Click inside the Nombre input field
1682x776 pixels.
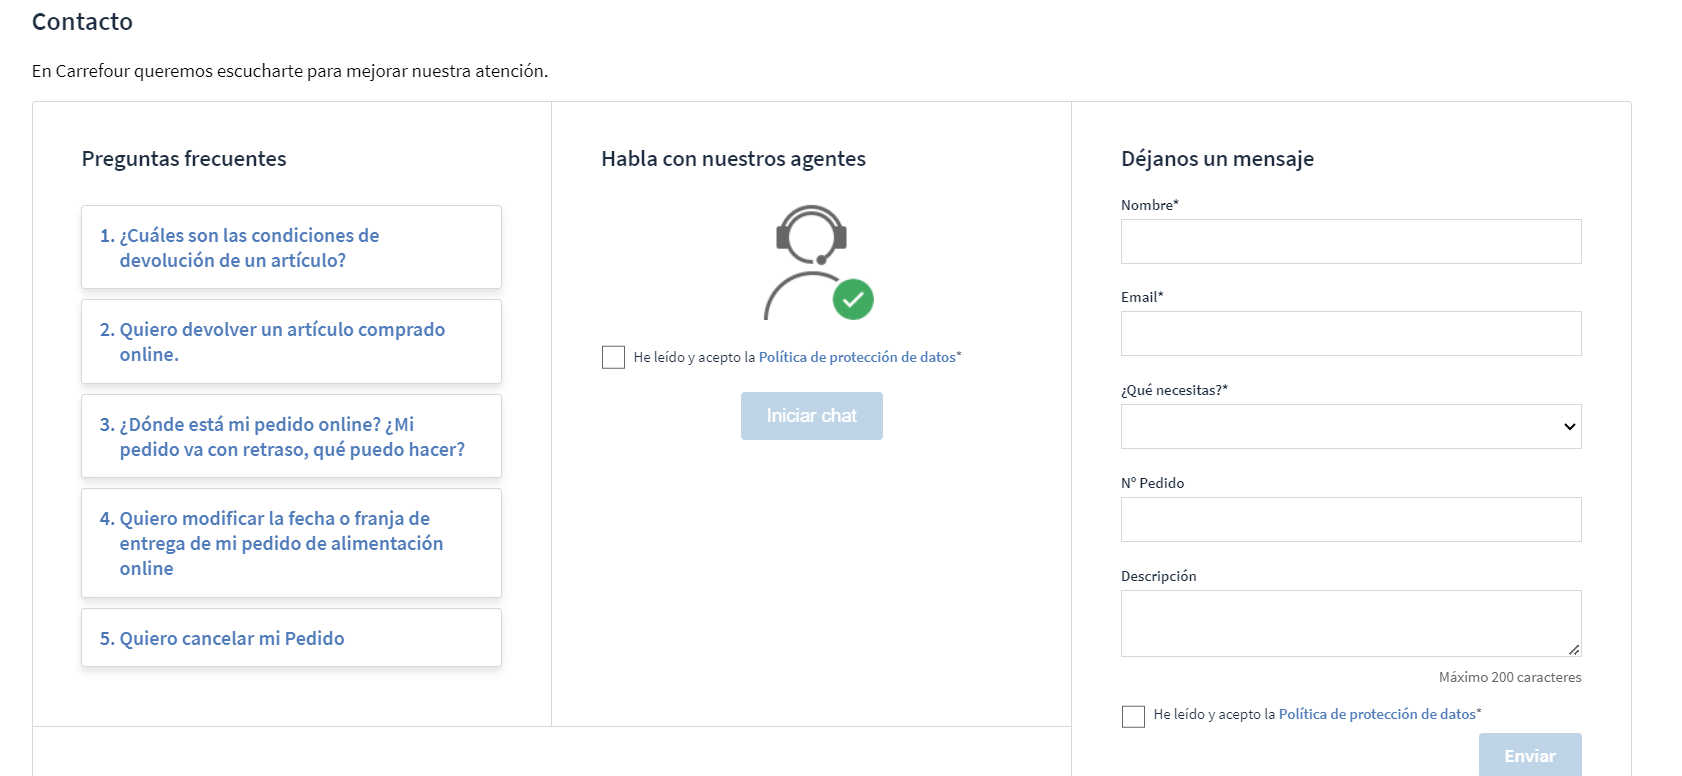pos(1350,240)
